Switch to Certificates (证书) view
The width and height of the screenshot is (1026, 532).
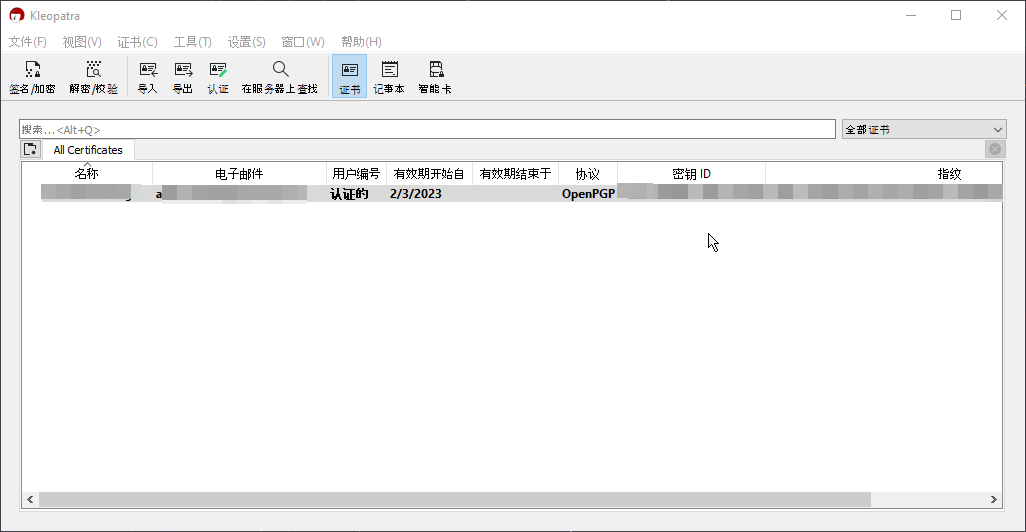tap(349, 77)
